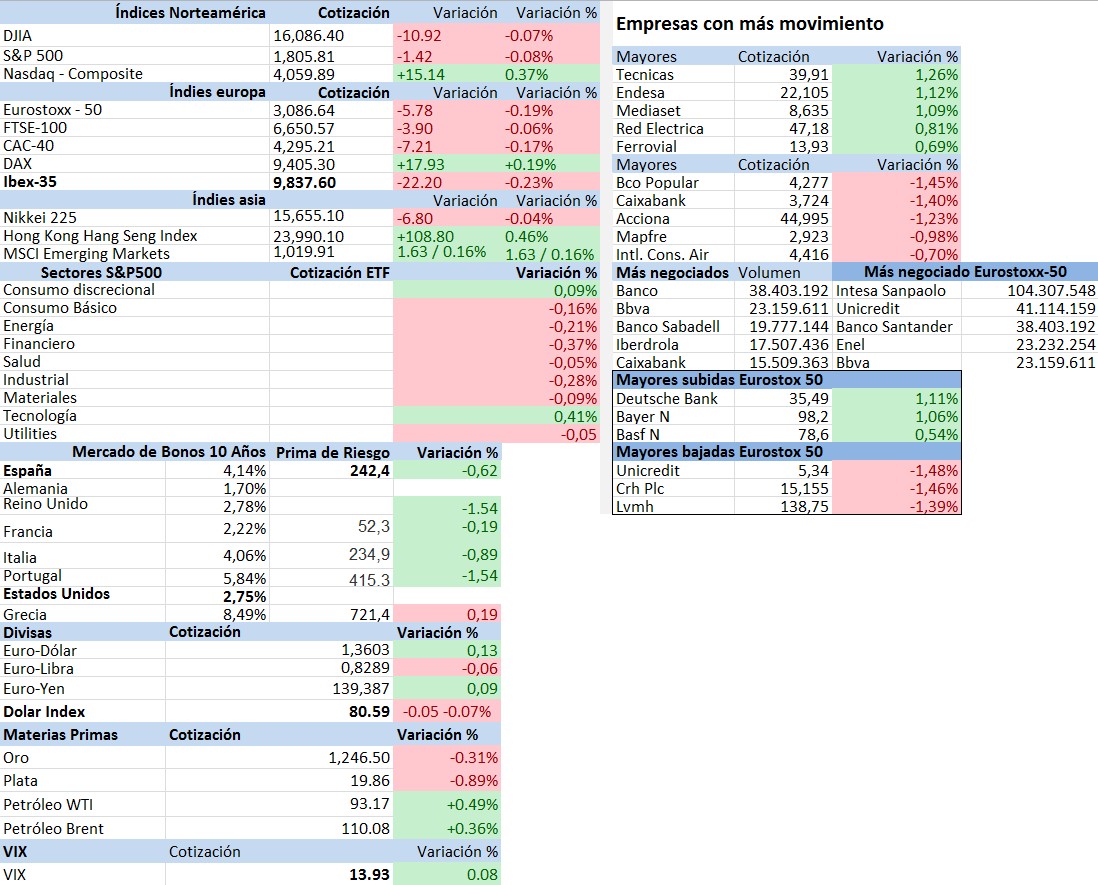Screen dimensions: 1098x885
Task: Select the "DJIA" index cell
Action: point(18,36)
